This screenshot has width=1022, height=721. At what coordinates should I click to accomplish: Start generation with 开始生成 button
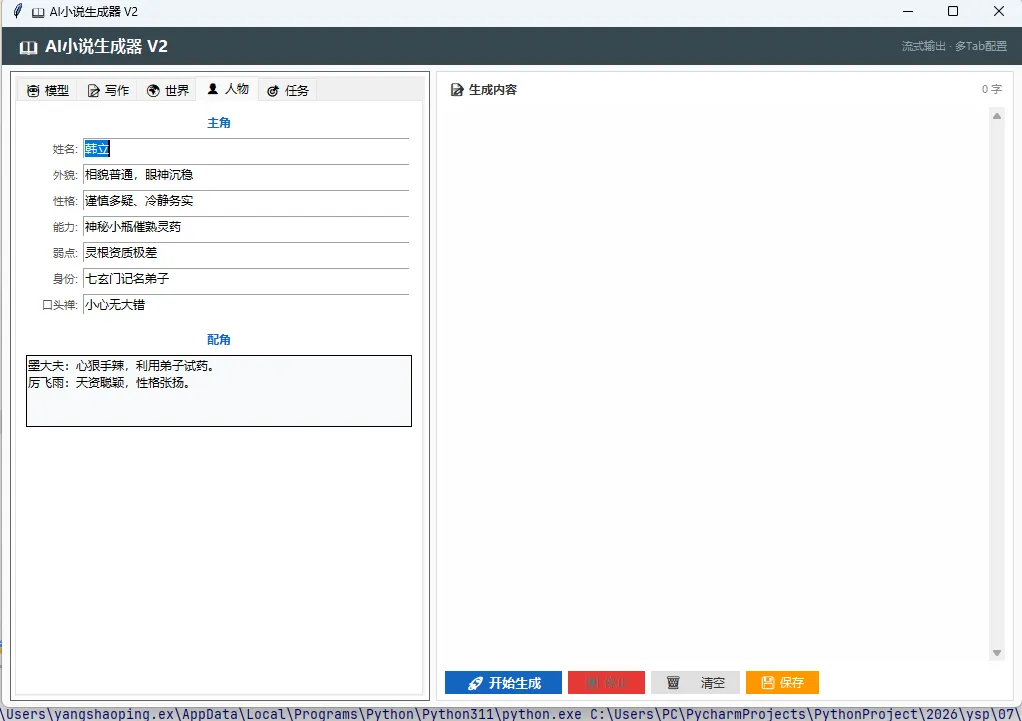pyautogui.click(x=503, y=683)
